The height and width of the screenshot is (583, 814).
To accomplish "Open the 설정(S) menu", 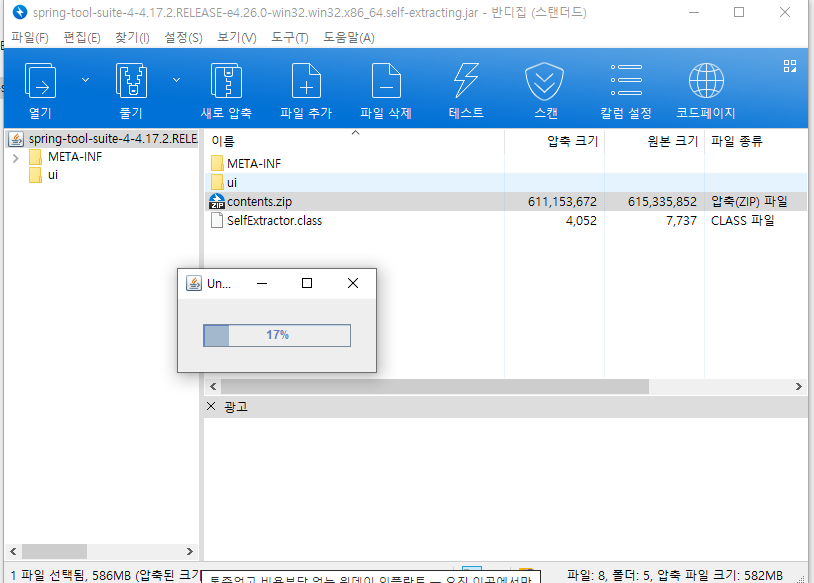I will 183,37.
